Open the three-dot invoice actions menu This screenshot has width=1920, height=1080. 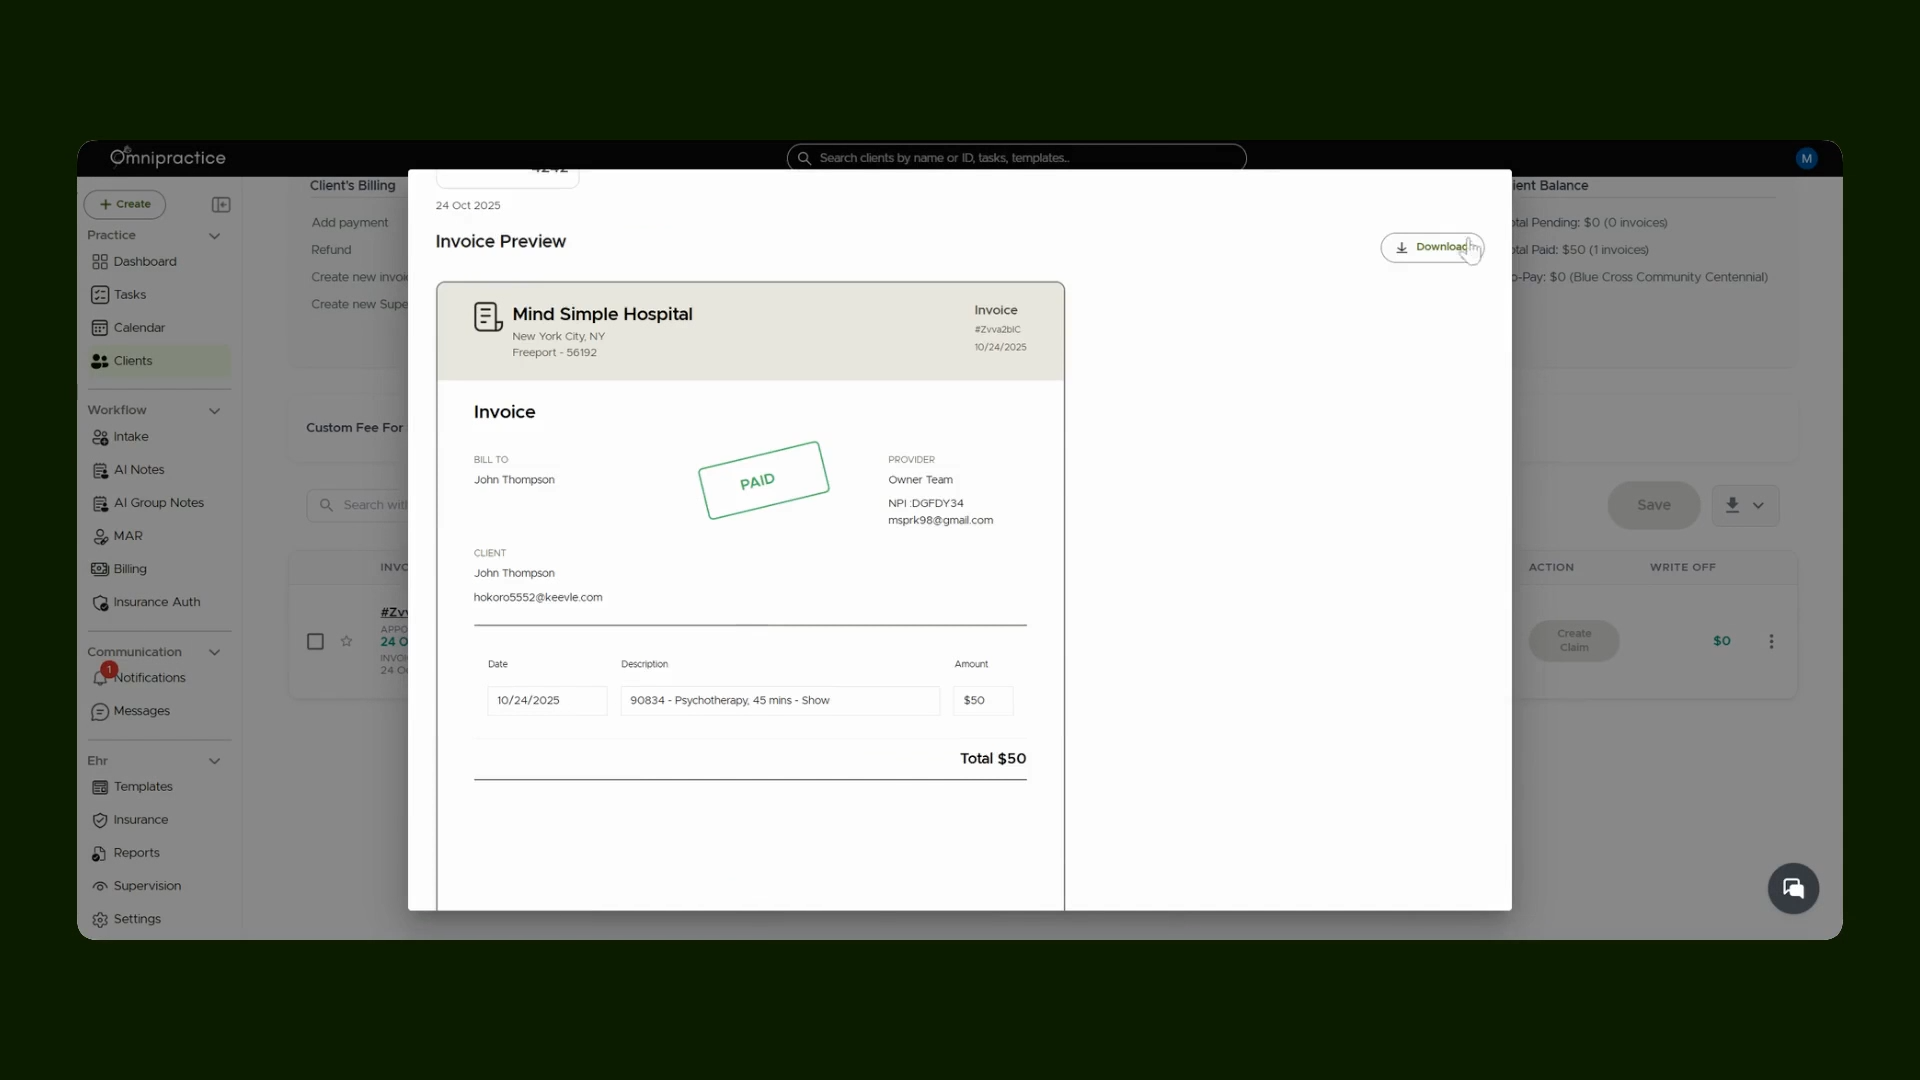(x=1771, y=641)
